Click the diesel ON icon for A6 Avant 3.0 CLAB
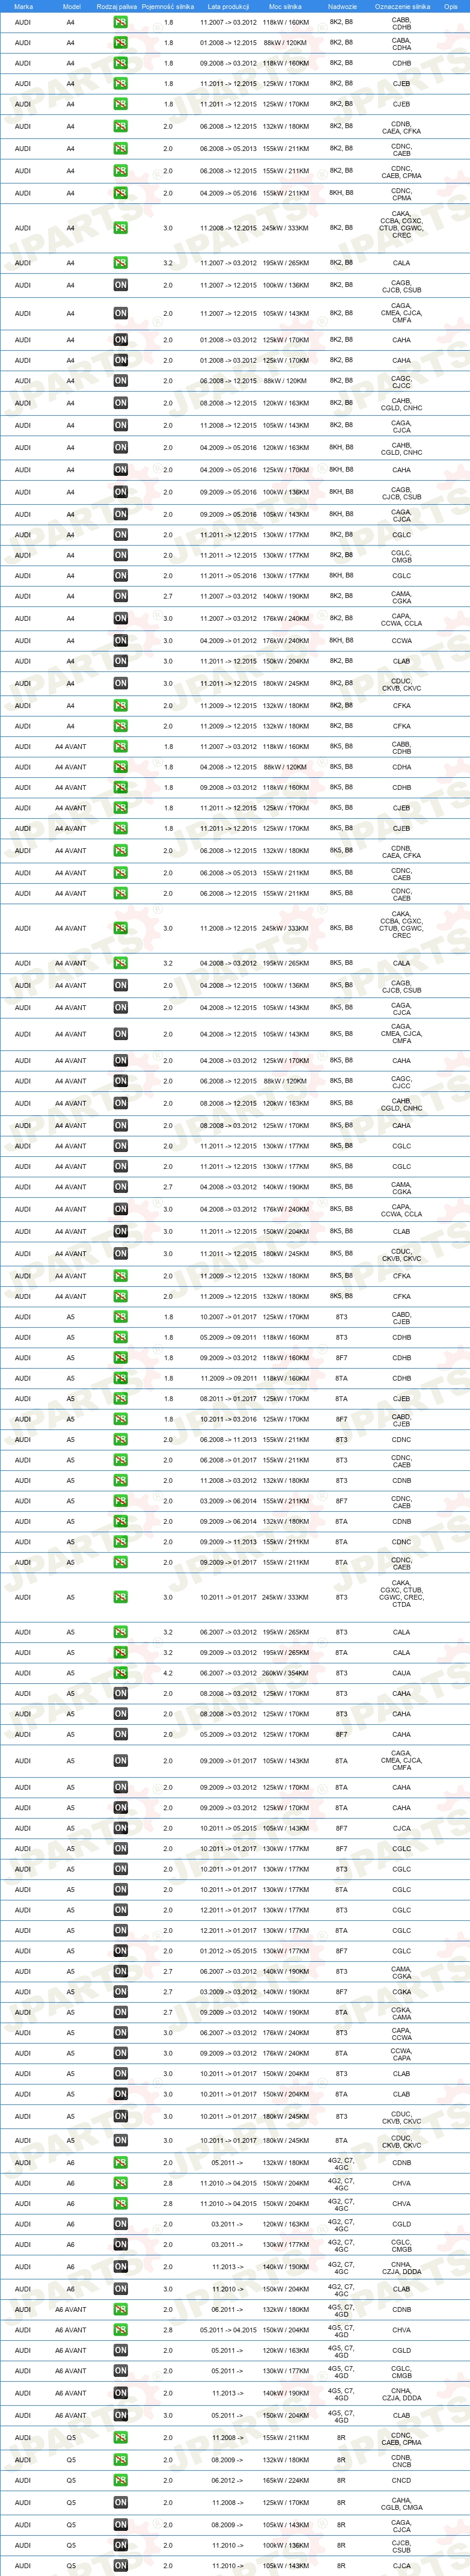Screen dimensions: 470x2576 coord(120,2415)
